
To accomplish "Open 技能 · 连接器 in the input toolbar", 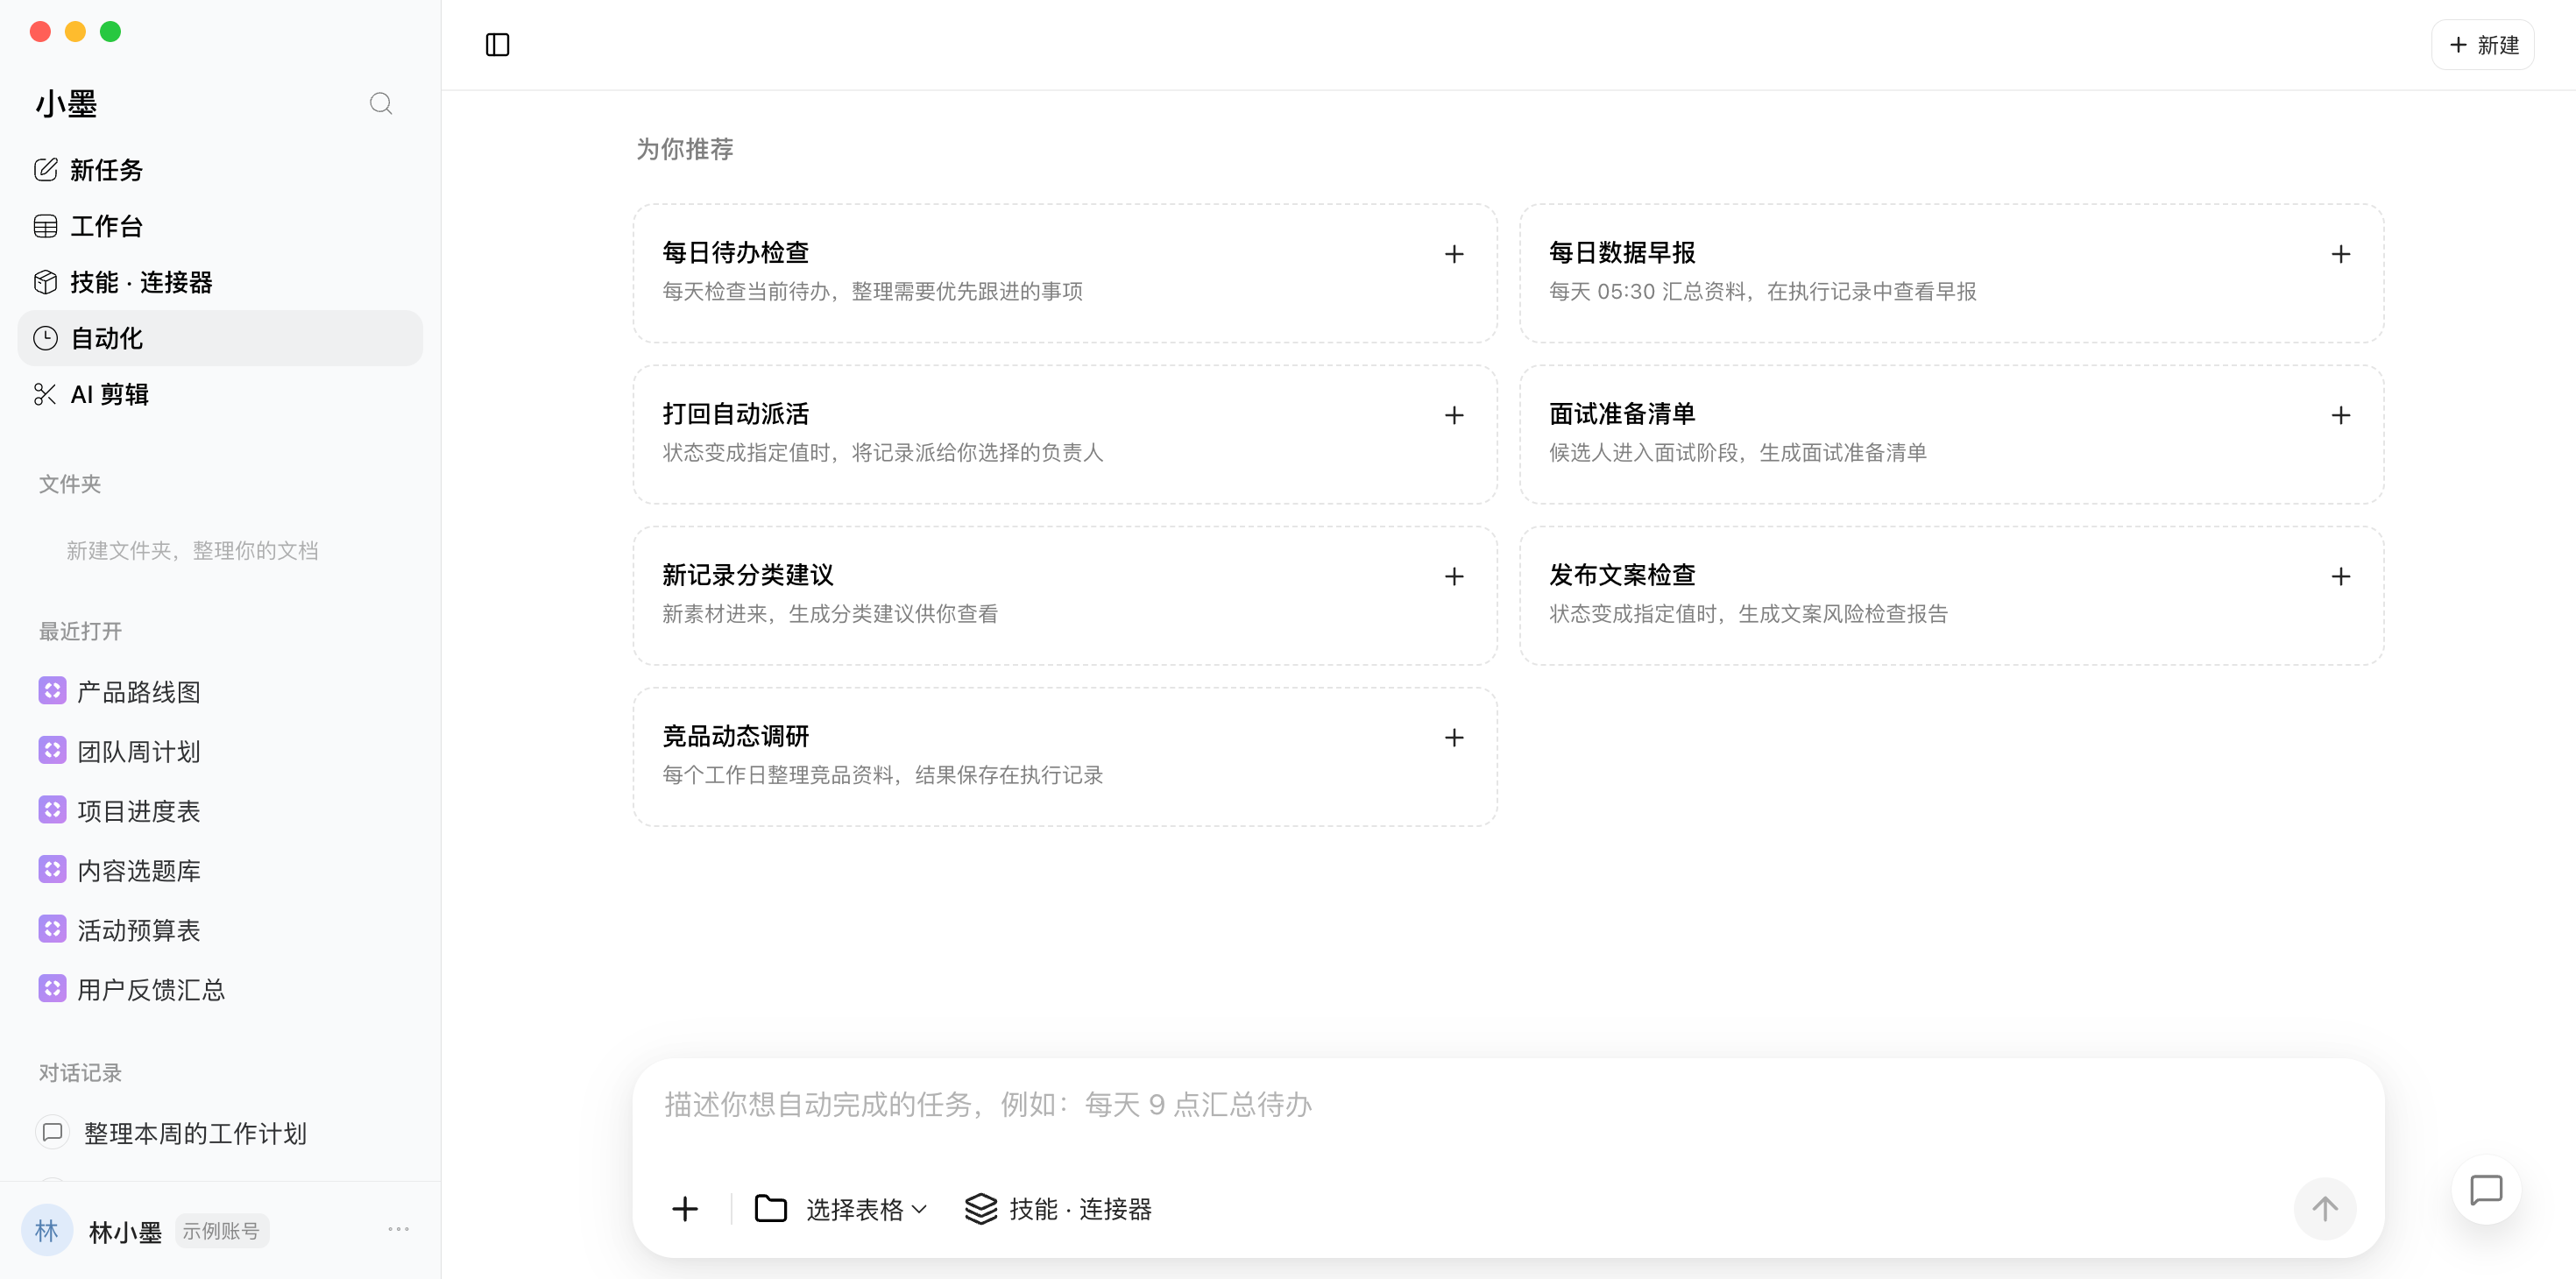I will (1058, 1209).
